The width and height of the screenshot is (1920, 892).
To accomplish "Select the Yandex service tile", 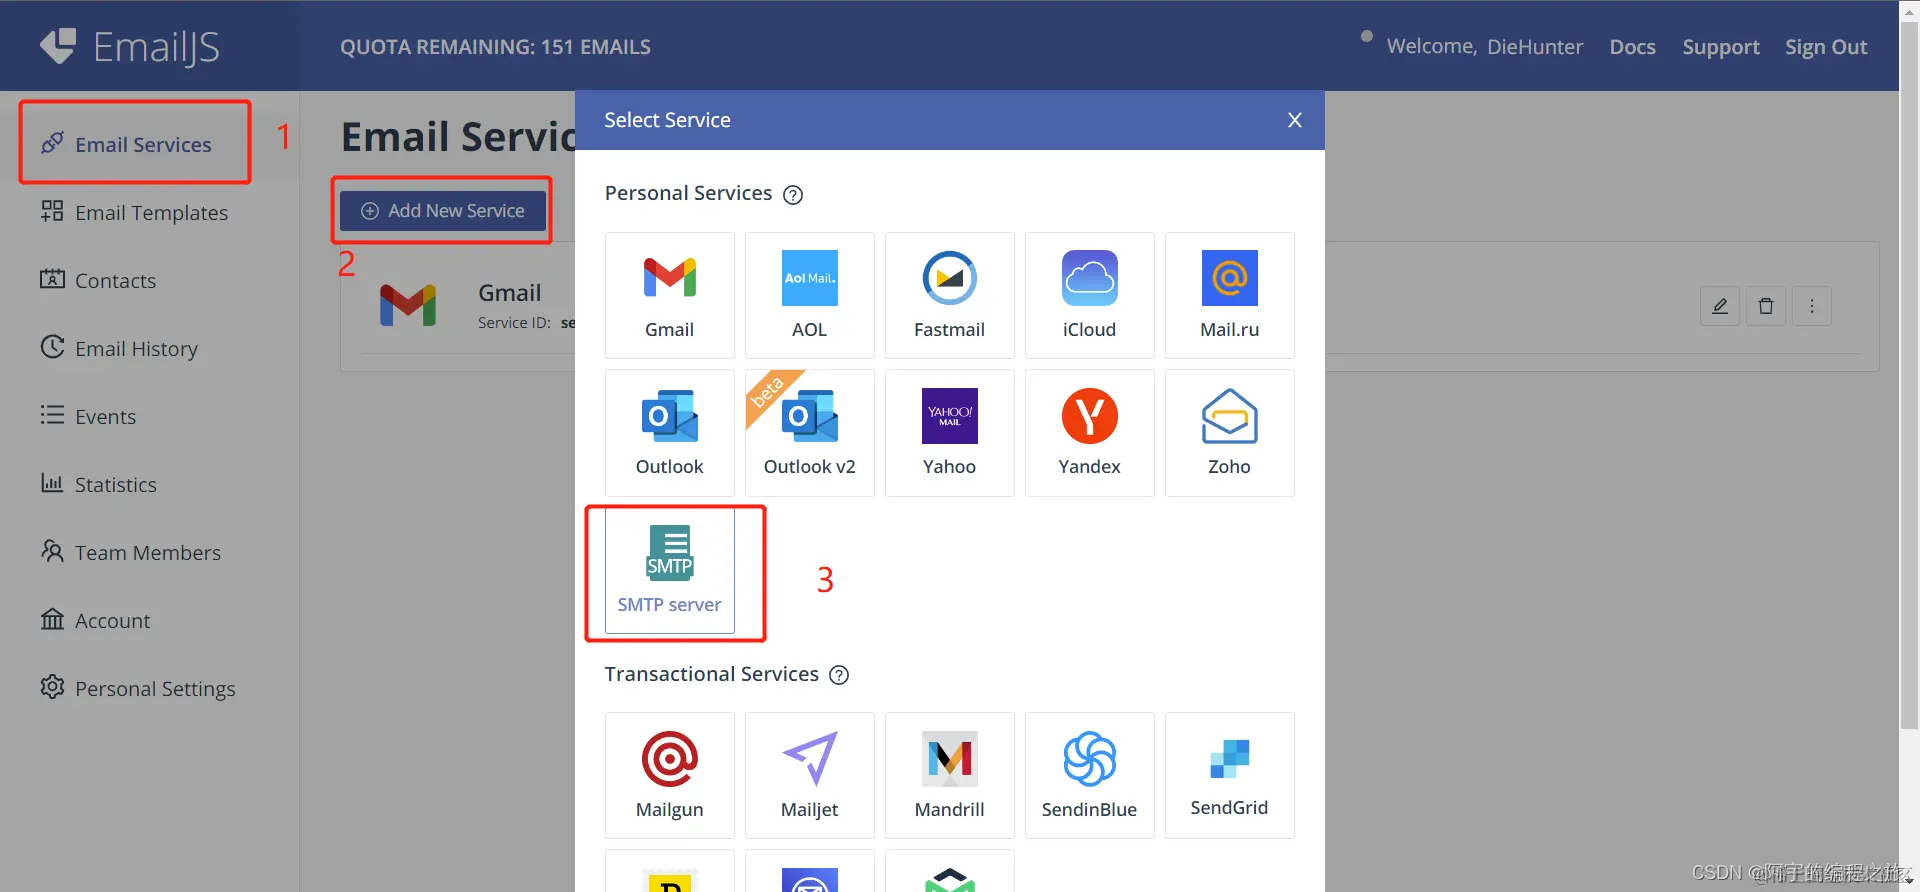I will click(x=1089, y=432).
